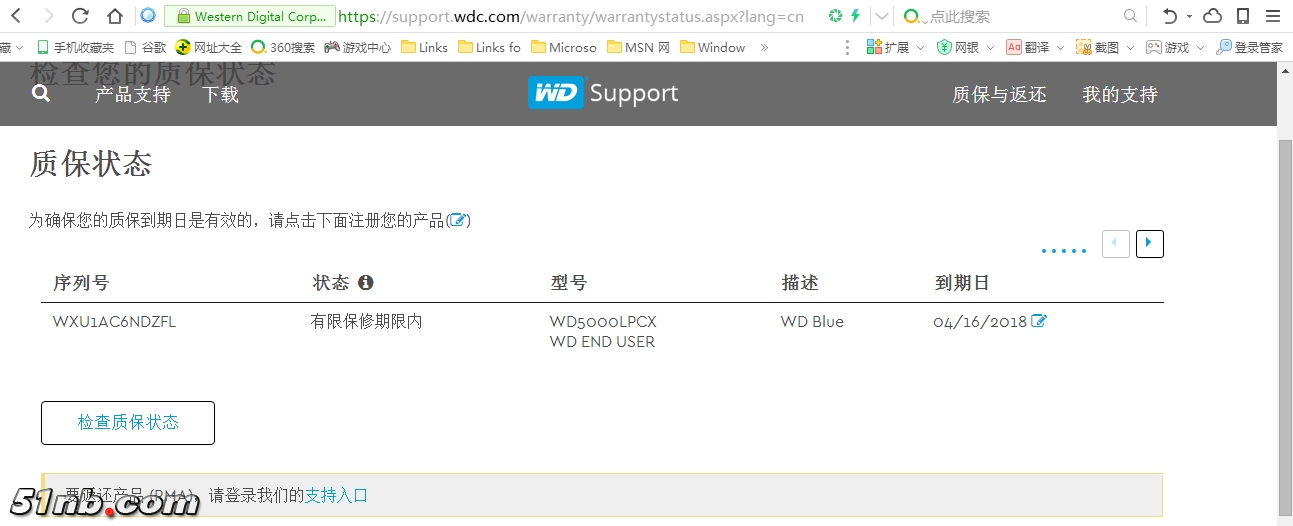Click the Western Digital Corp security certificate badge
This screenshot has width=1293, height=526.
[x=249, y=16]
